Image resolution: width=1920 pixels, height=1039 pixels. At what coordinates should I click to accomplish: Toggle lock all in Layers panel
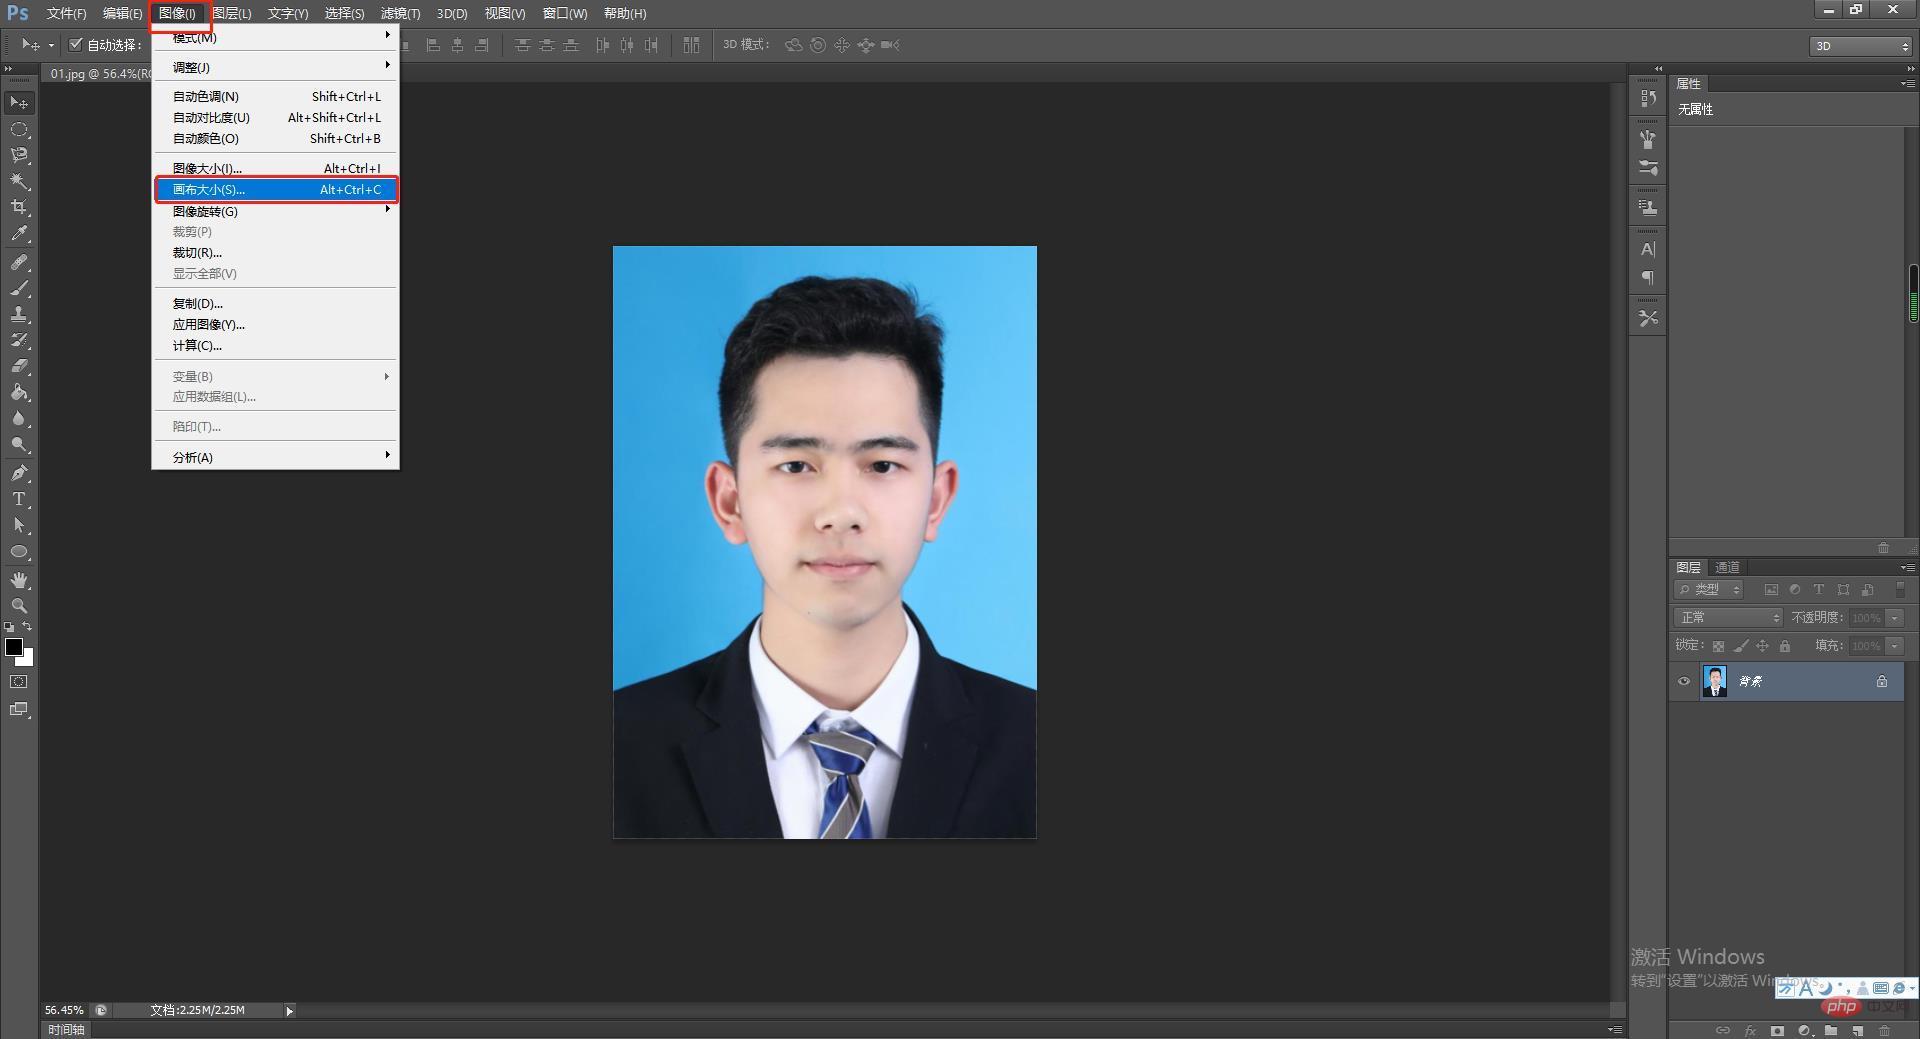1785,646
